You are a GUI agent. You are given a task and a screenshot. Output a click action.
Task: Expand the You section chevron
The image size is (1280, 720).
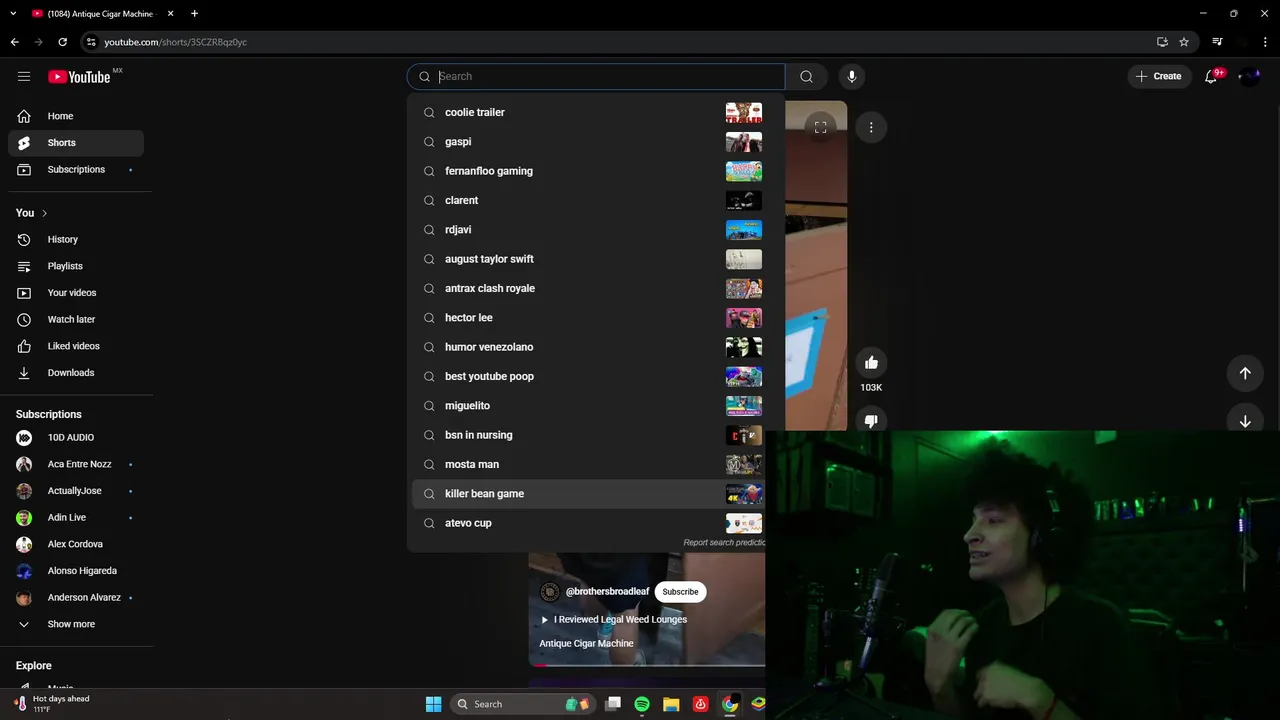coord(44,213)
